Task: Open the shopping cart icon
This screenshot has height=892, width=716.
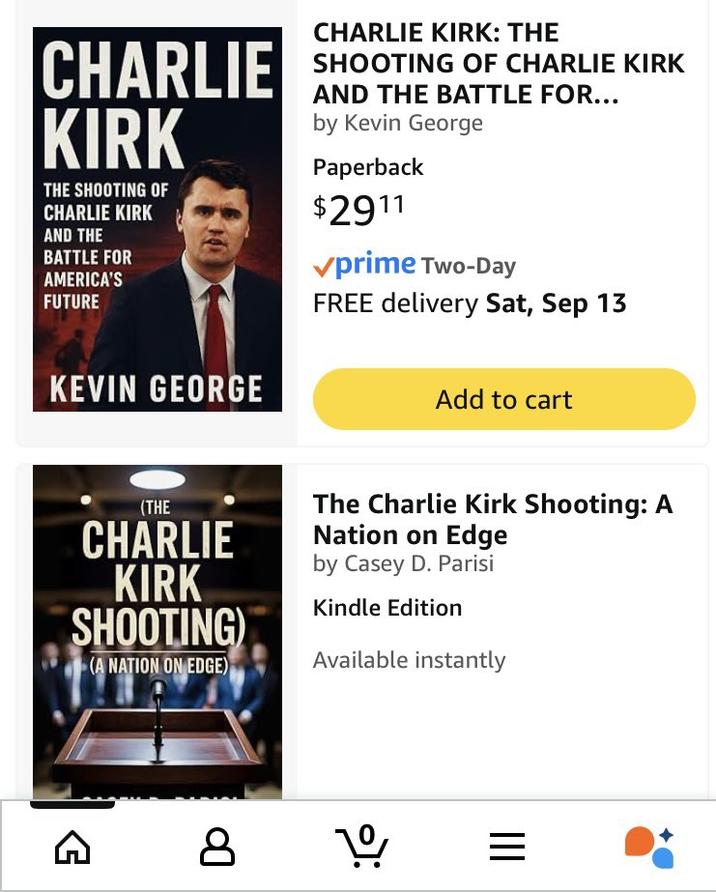Action: pos(360,848)
